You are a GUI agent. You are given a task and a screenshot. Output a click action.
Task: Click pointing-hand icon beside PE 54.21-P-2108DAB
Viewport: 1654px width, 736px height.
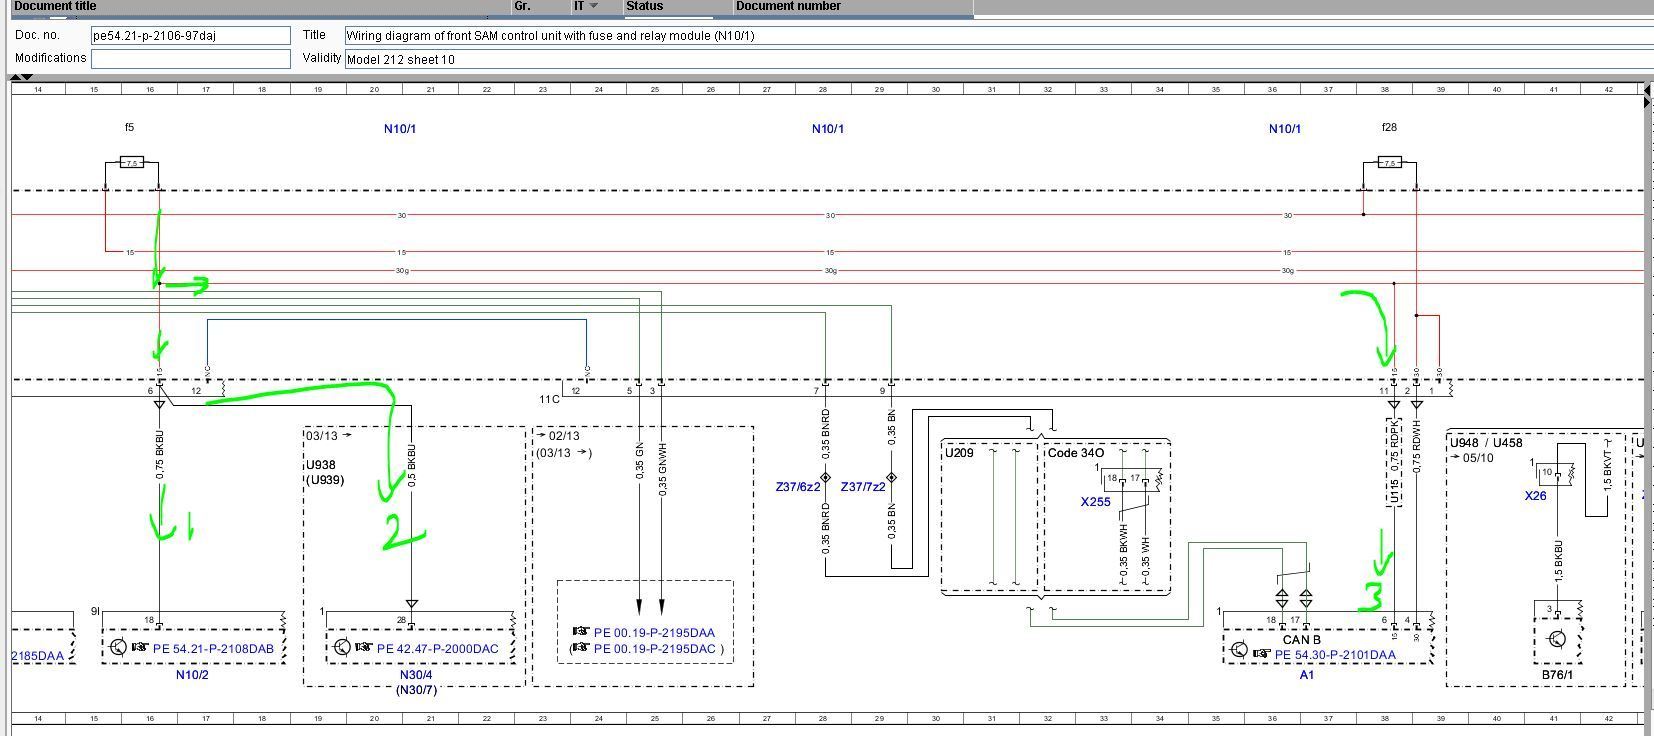(139, 648)
